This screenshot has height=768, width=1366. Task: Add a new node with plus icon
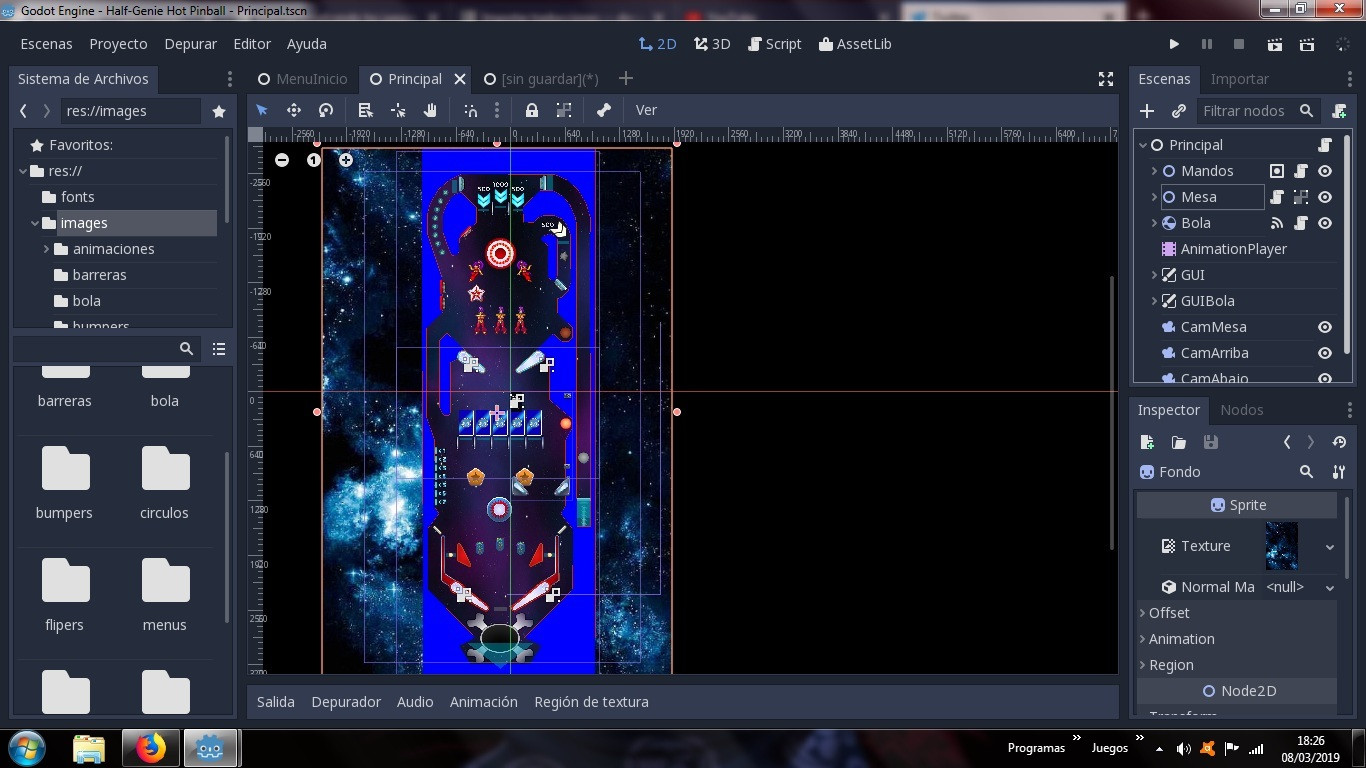click(x=1147, y=111)
